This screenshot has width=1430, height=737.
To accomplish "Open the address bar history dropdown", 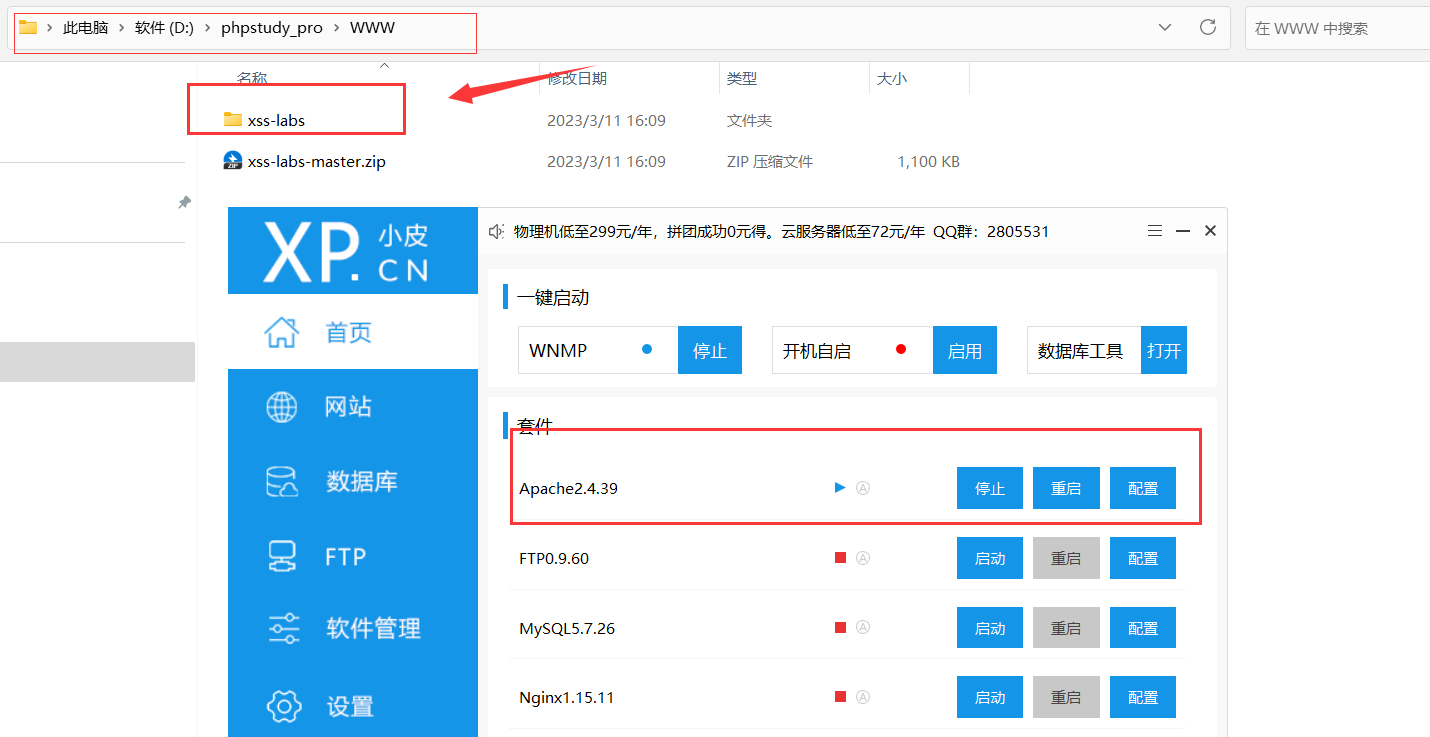I will click(1165, 28).
